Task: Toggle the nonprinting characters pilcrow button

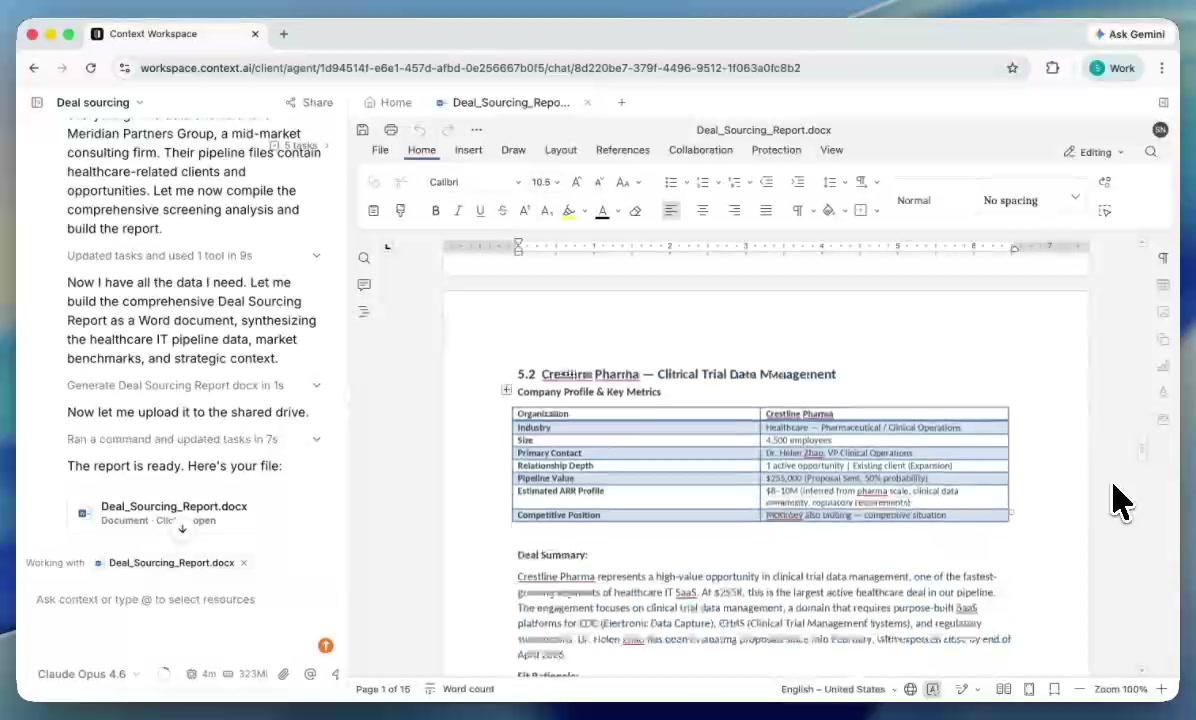Action: click(861, 182)
